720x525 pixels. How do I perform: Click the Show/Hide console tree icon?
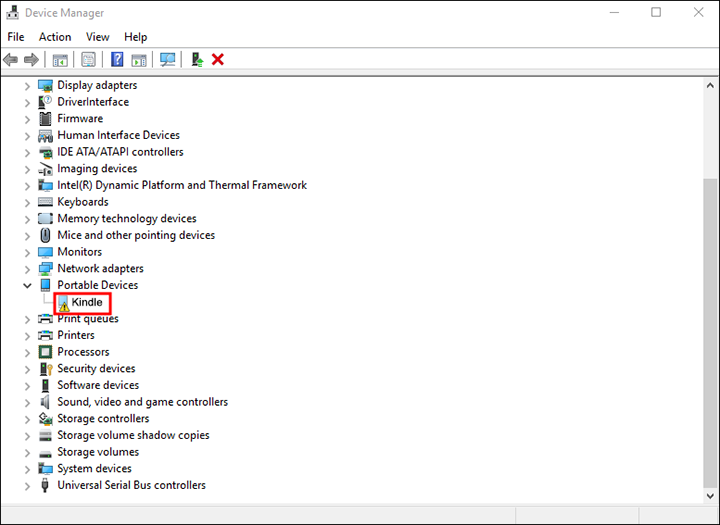[x=60, y=60]
